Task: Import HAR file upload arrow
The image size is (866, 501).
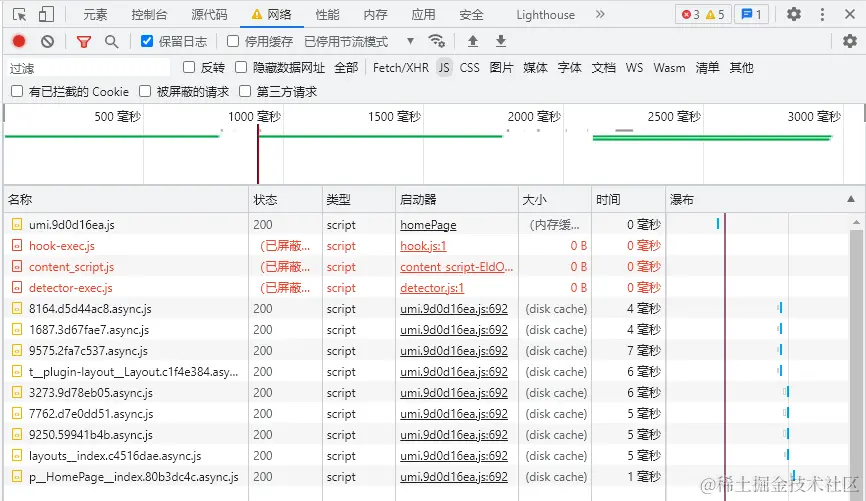Action: (x=473, y=41)
